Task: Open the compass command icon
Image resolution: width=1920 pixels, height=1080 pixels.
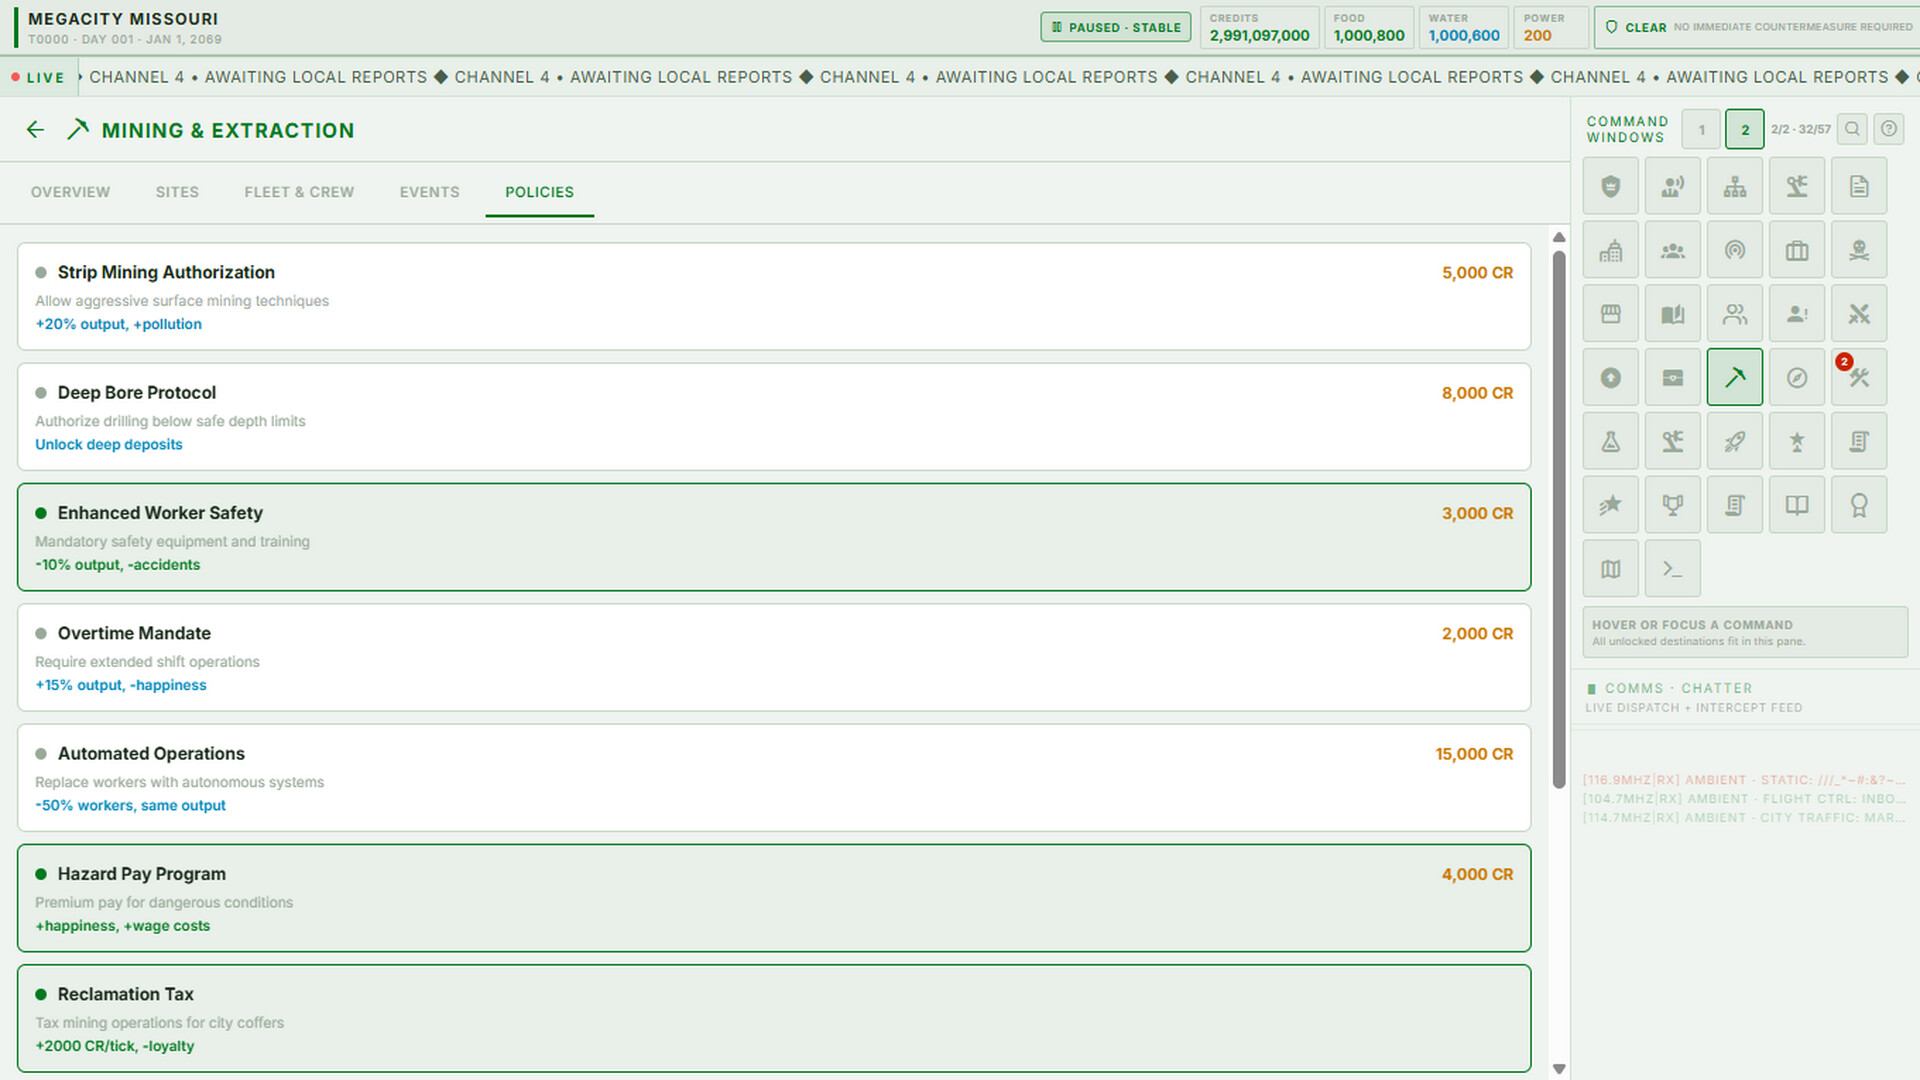Action: pos(1796,377)
